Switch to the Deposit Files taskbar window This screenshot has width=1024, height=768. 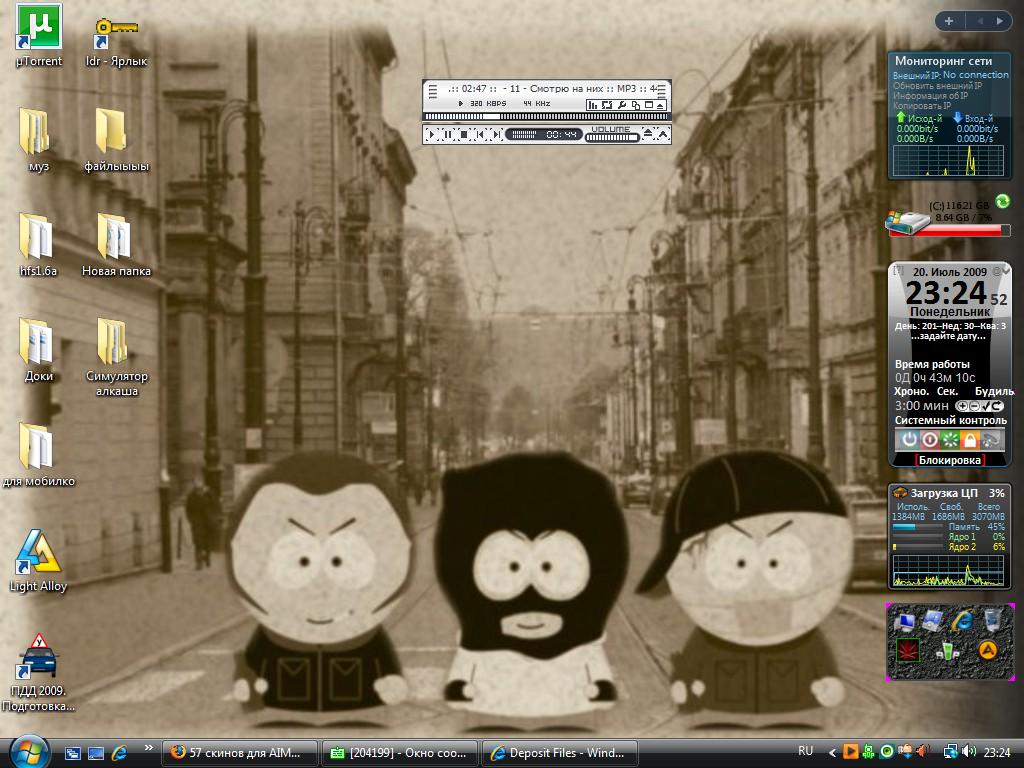click(x=560, y=753)
